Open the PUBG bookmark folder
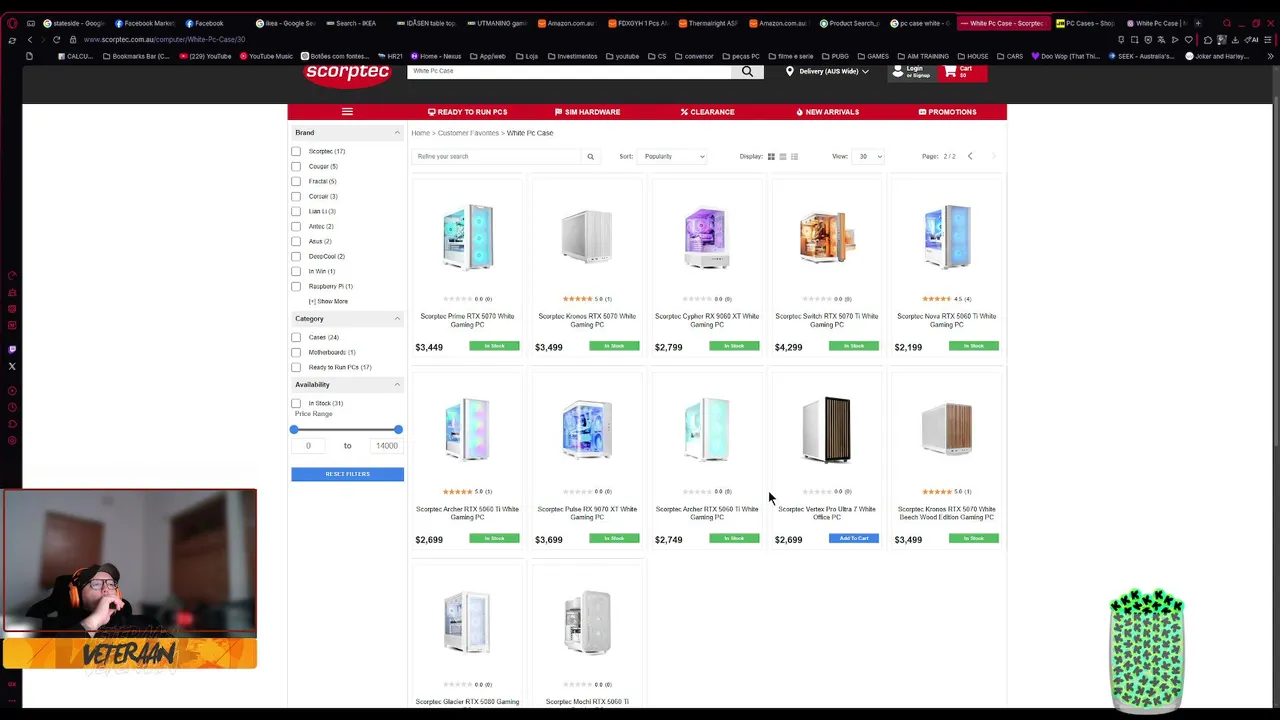Image resolution: width=1280 pixels, height=720 pixels. coord(836,56)
